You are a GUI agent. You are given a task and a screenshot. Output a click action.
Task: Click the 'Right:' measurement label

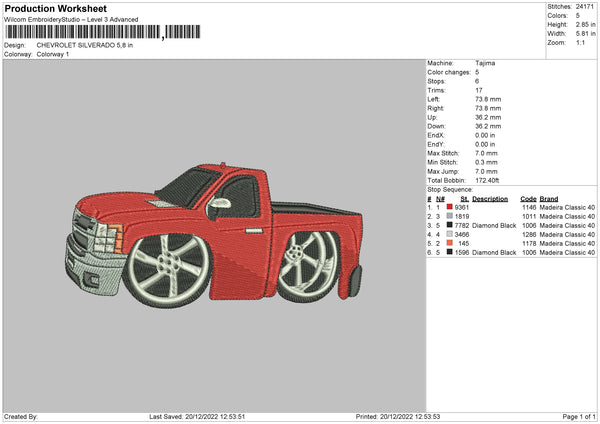click(435, 108)
